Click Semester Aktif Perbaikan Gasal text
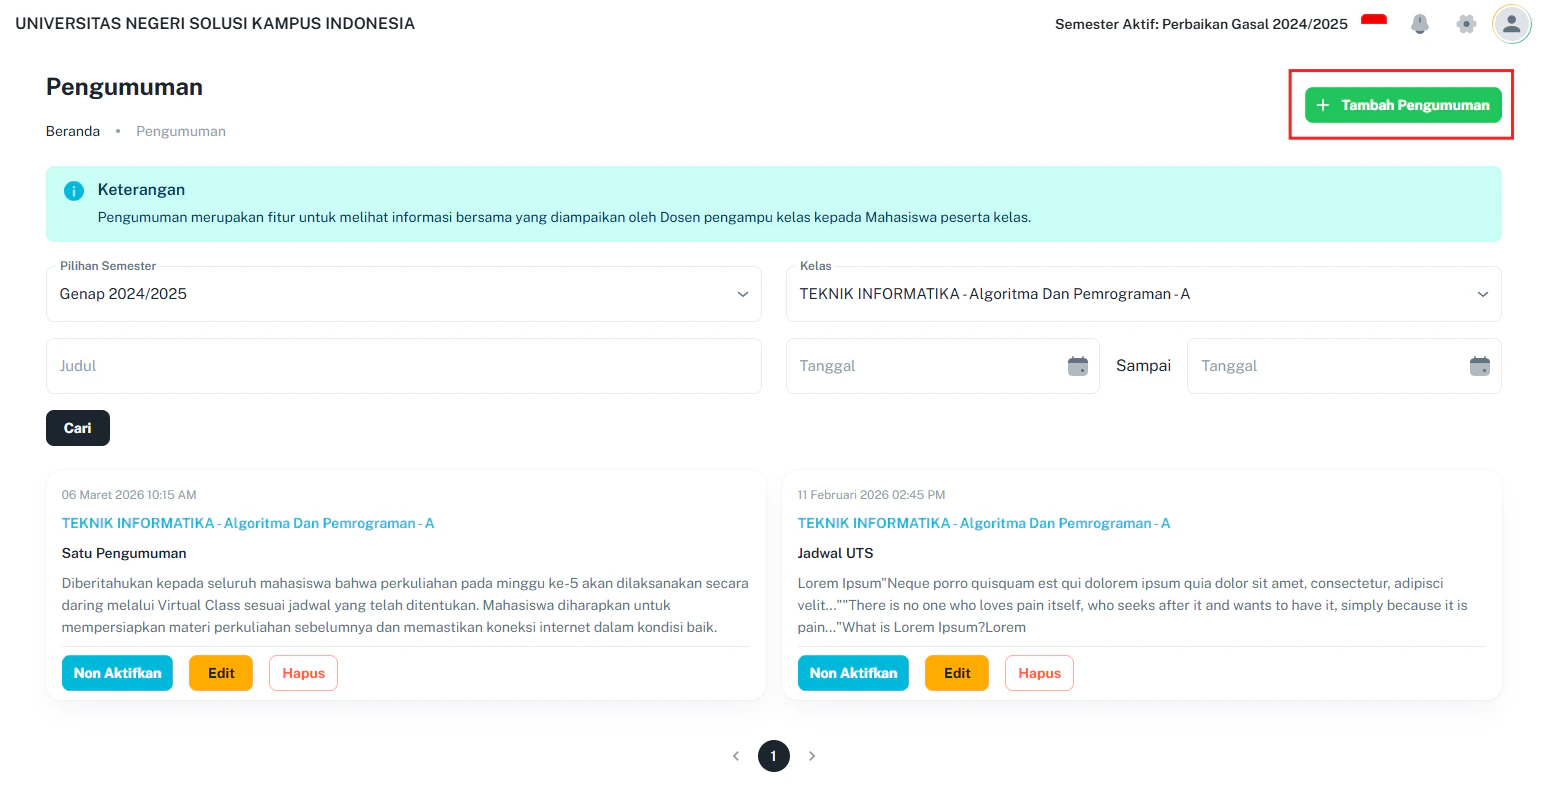 [1201, 24]
